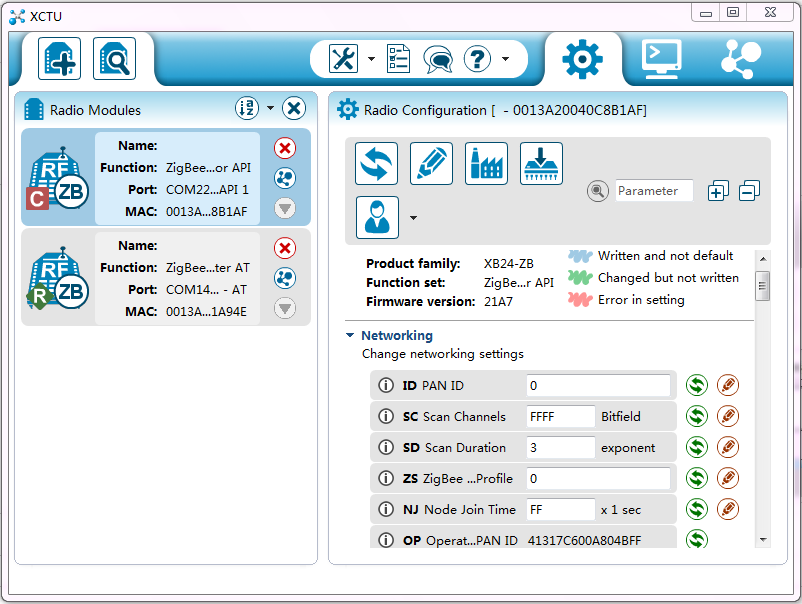Click the Update firmware download icon
This screenshot has height=604, width=802.
[541, 164]
